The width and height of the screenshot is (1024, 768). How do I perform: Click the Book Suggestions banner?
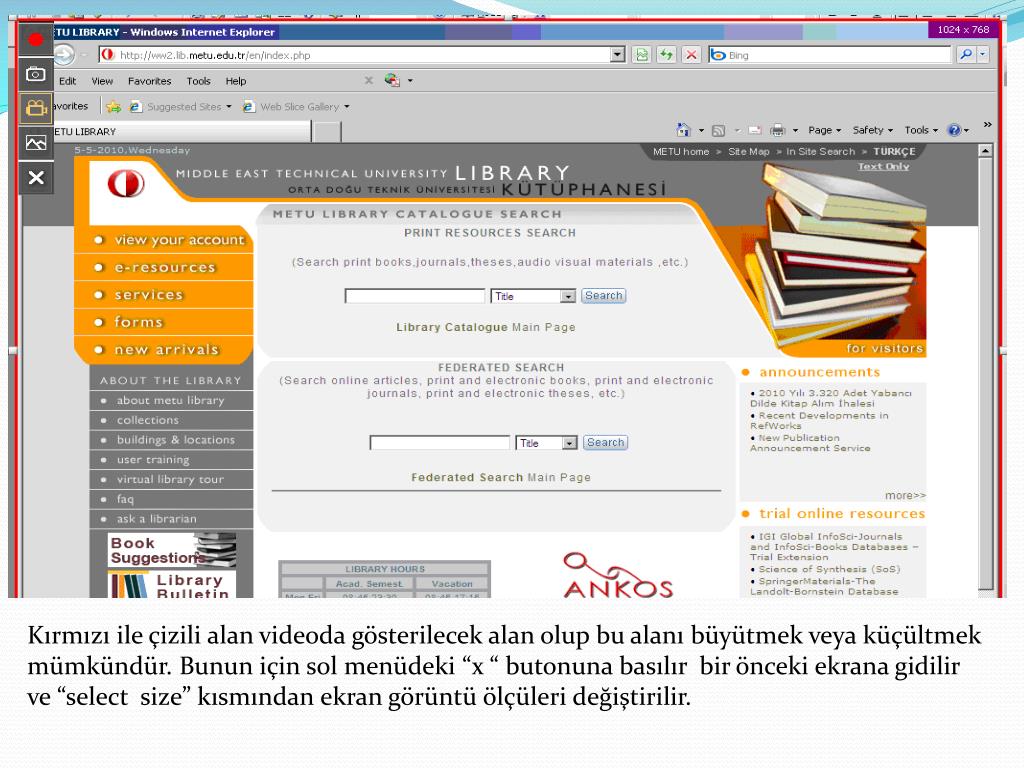point(172,550)
